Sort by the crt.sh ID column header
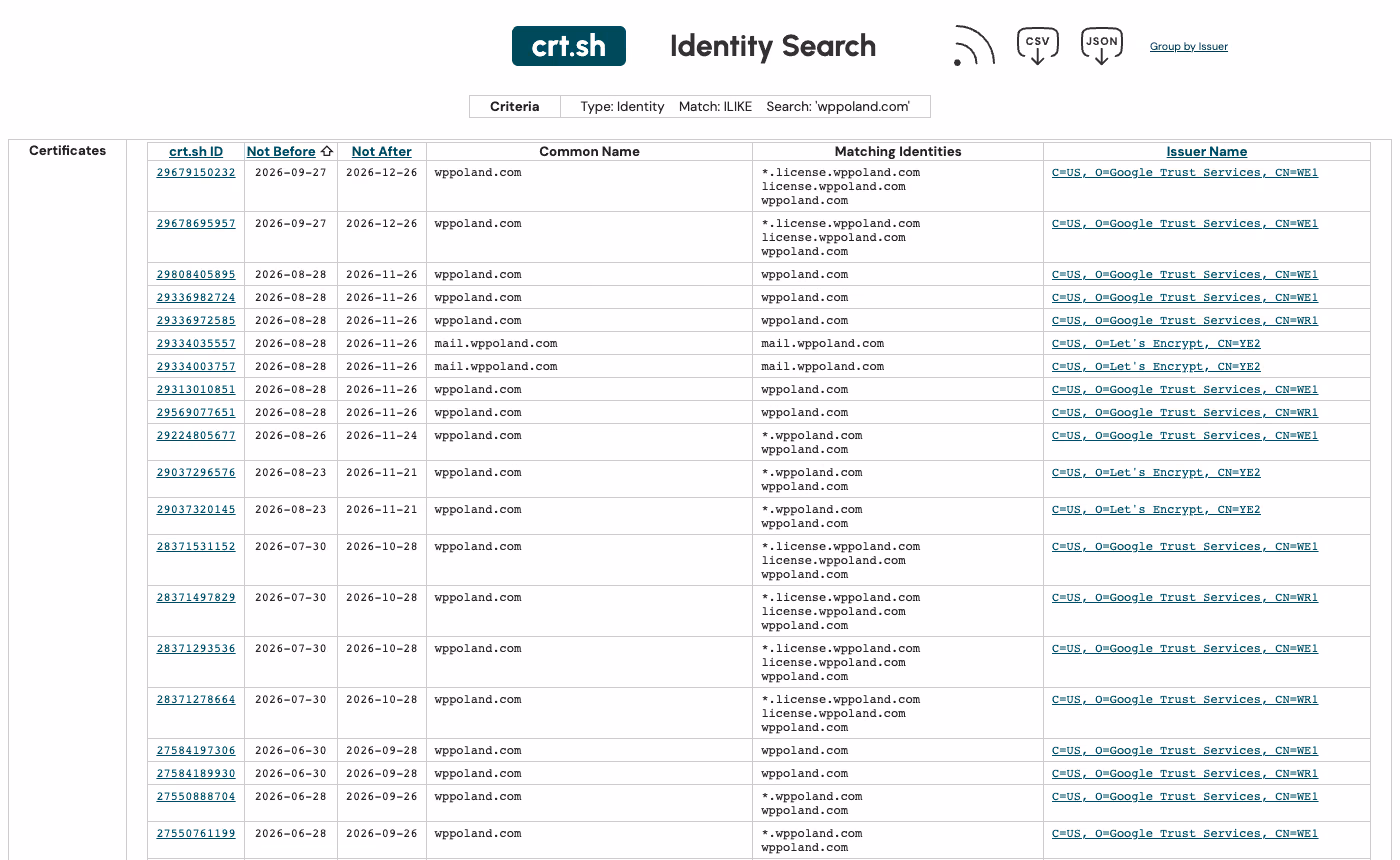 [x=196, y=152]
